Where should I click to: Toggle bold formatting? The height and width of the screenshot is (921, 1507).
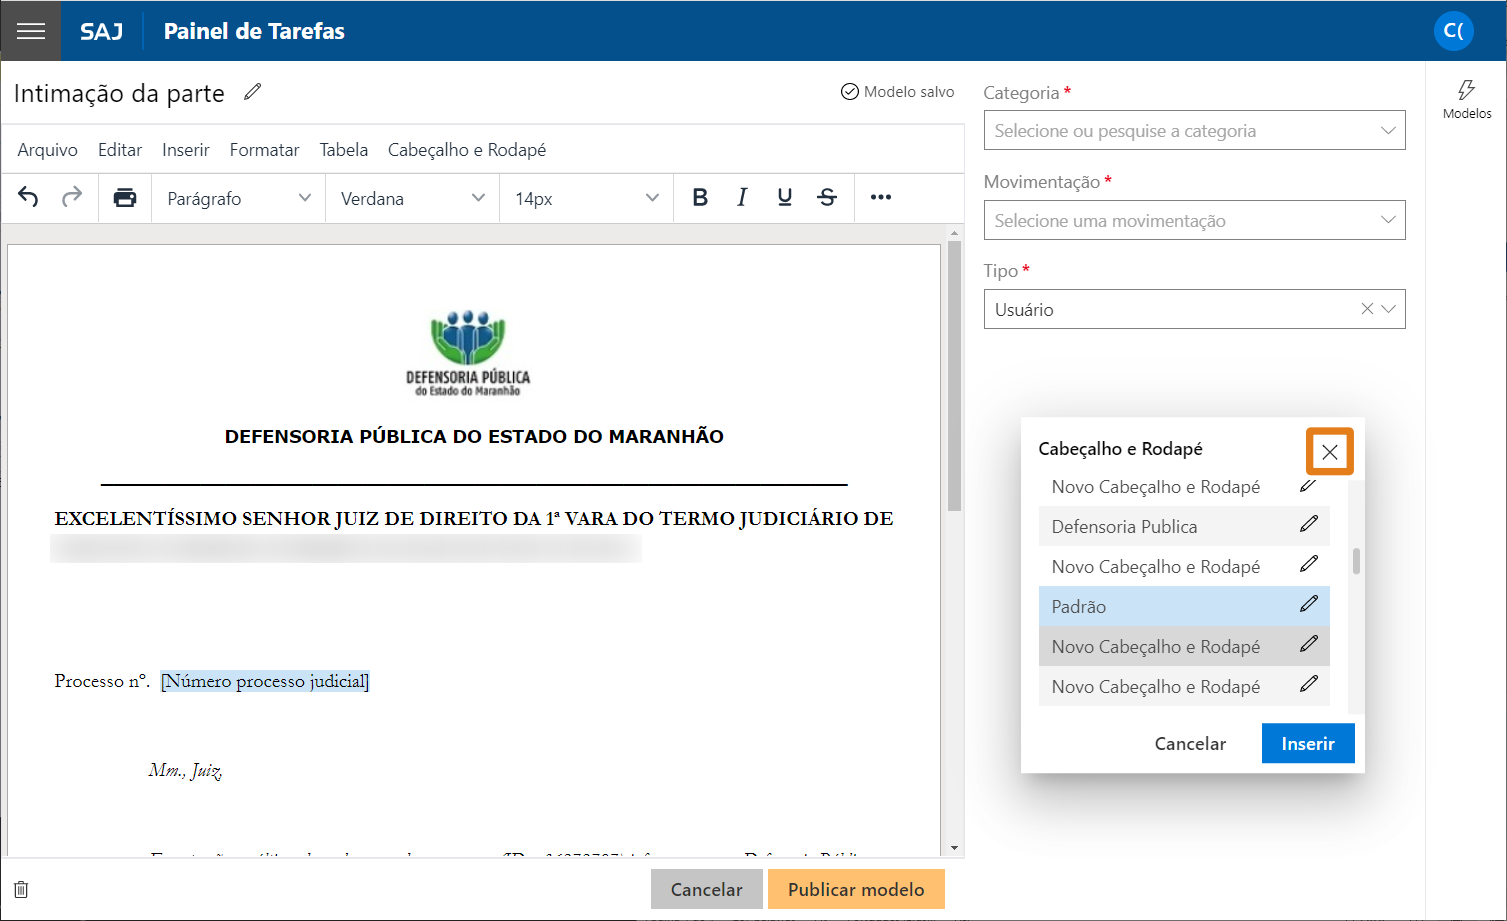click(x=700, y=197)
